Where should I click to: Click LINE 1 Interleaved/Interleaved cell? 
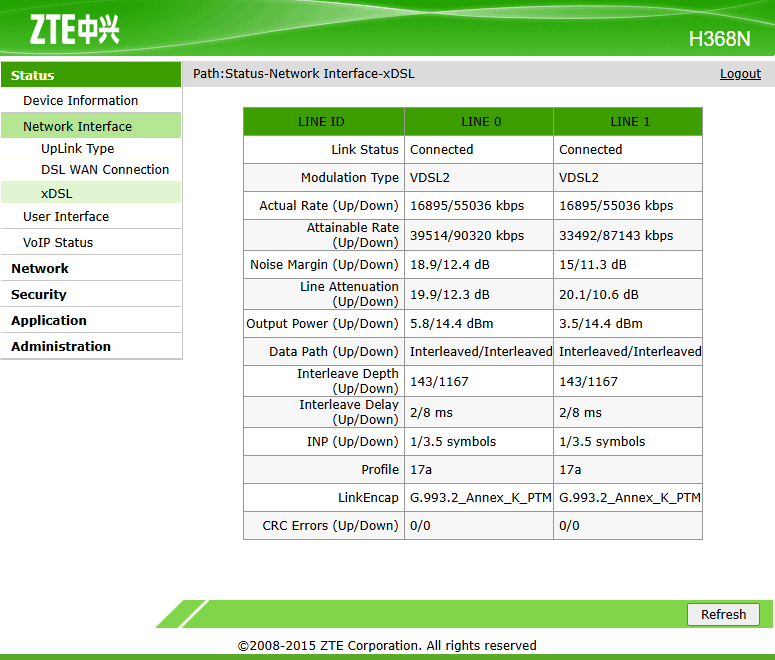tap(630, 352)
